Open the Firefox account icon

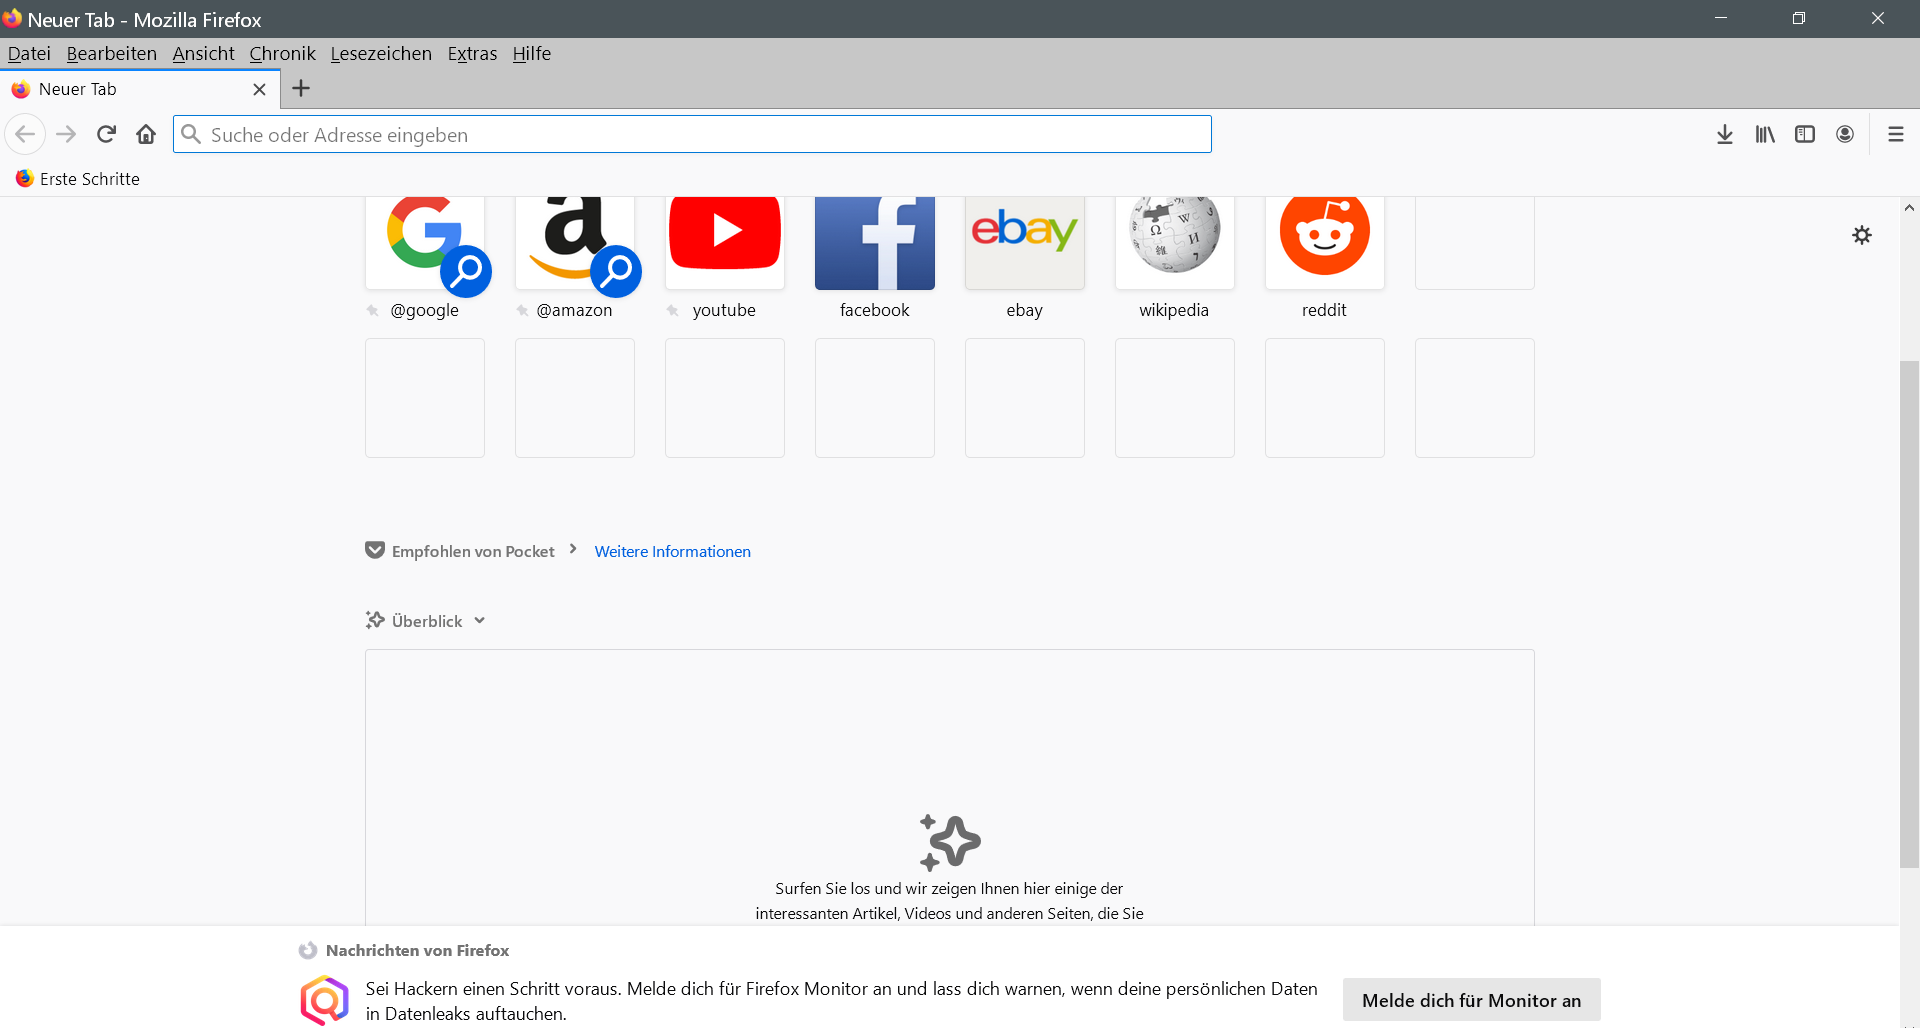pyautogui.click(x=1845, y=134)
